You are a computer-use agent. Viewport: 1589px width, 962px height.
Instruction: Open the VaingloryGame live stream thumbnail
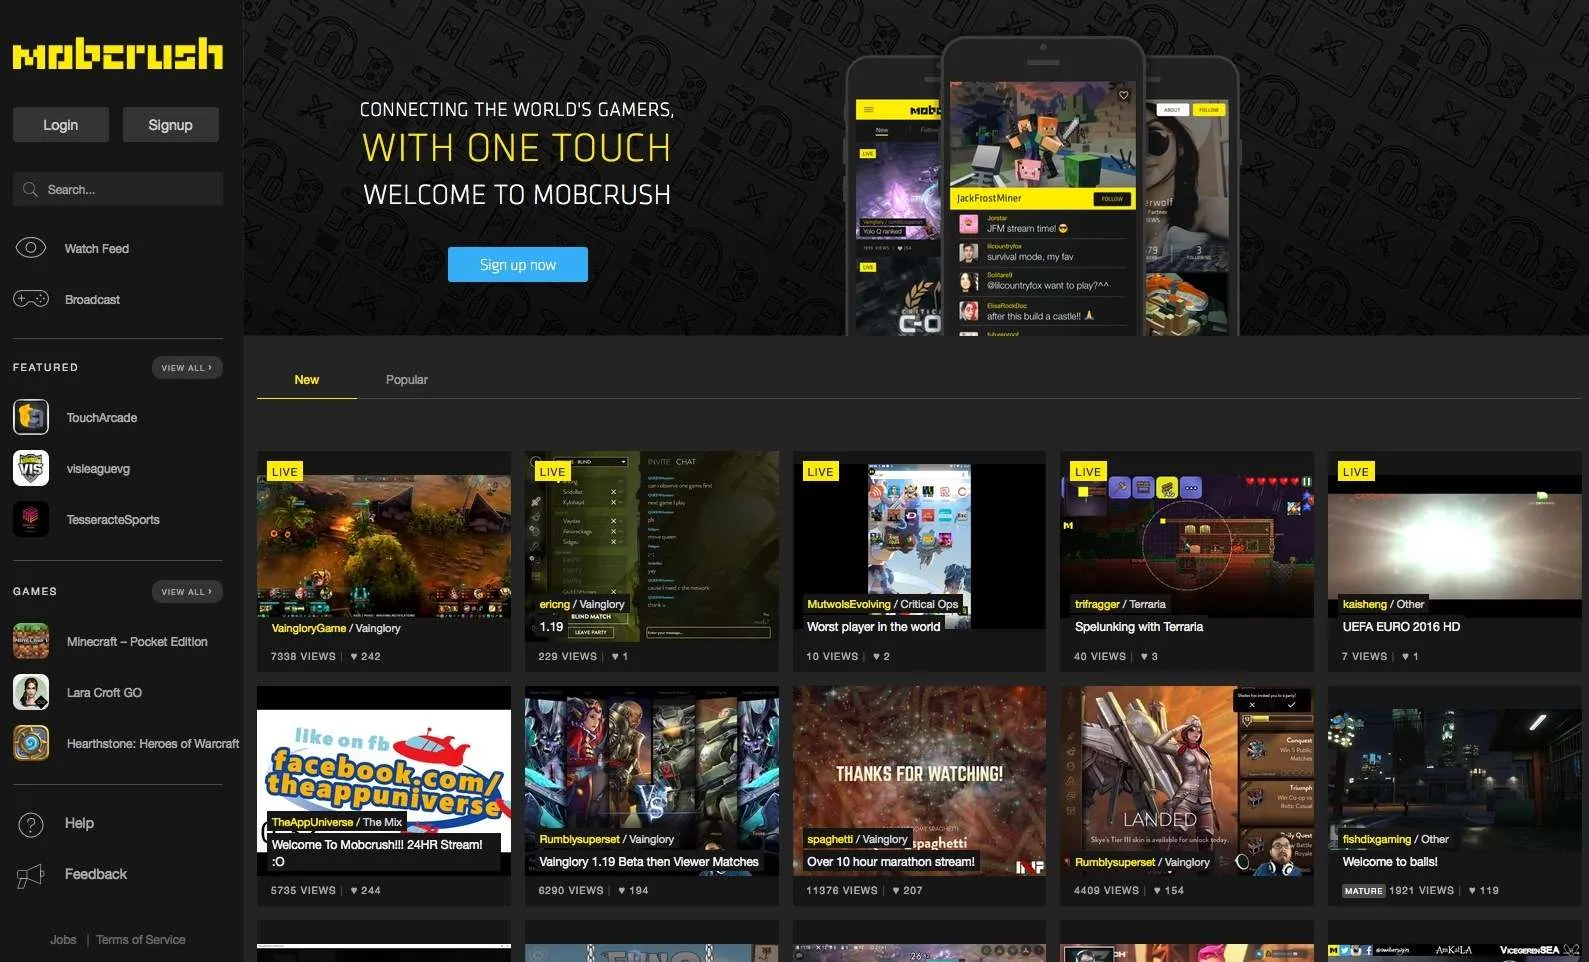(384, 546)
